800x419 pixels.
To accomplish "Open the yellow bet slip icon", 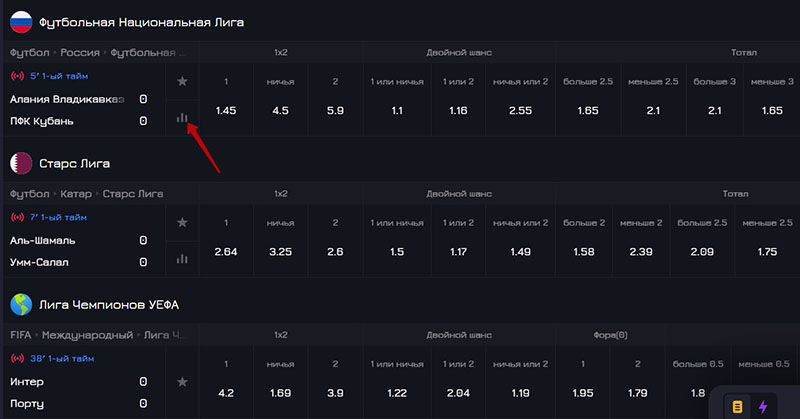I will coord(738,406).
